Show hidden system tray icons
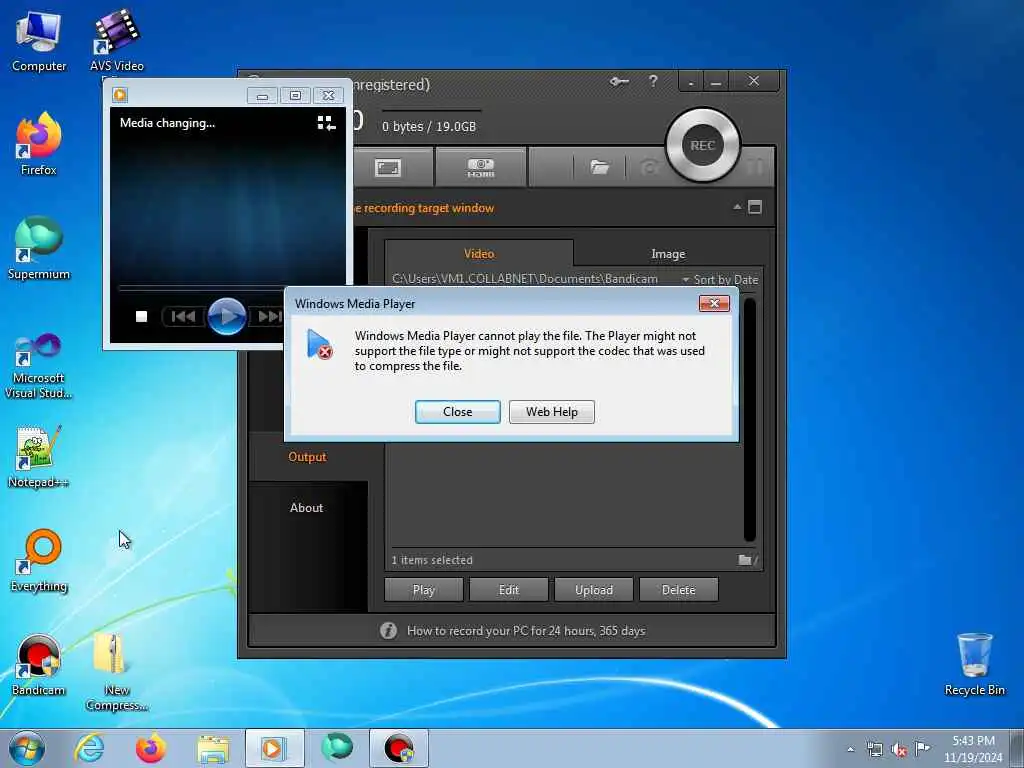This screenshot has width=1024, height=768. click(850, 749)
